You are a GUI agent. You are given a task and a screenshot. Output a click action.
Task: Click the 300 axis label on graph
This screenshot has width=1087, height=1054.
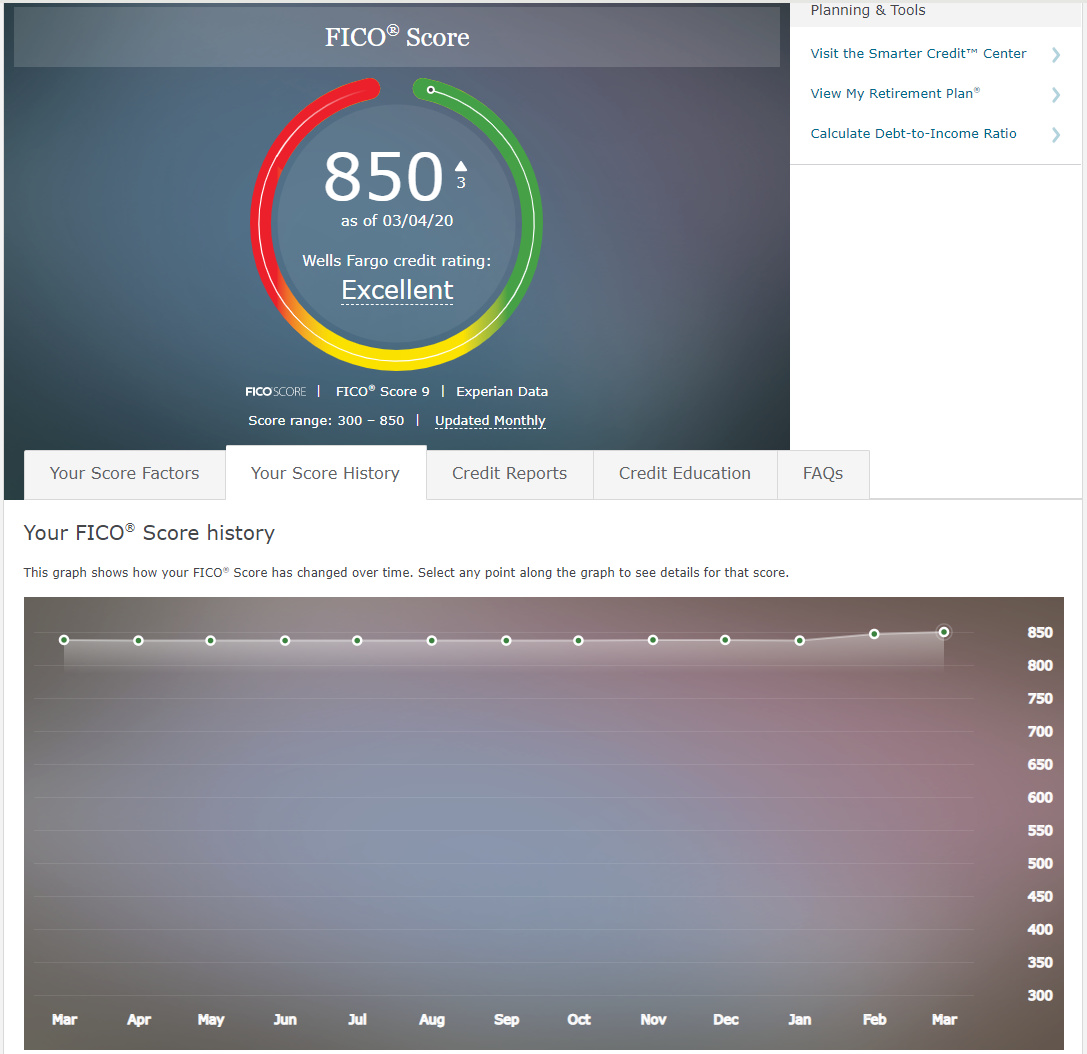pyautogui.click(x=1040, y=995)
